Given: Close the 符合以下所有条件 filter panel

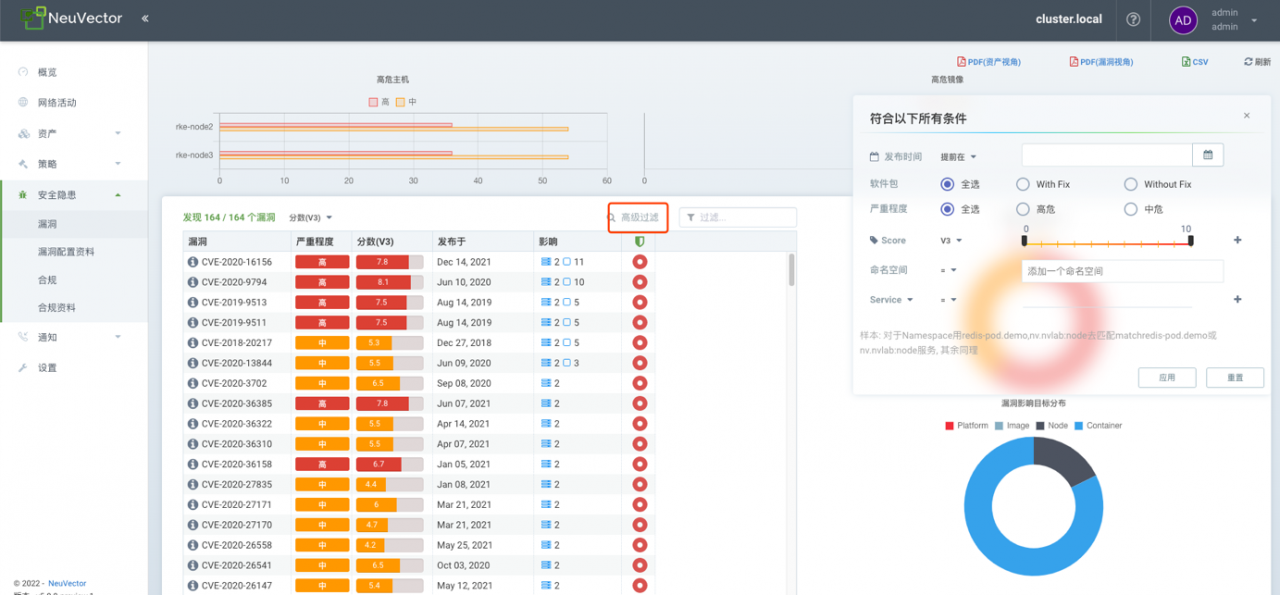Looking at the screenshot, I should pos(1246,116).
